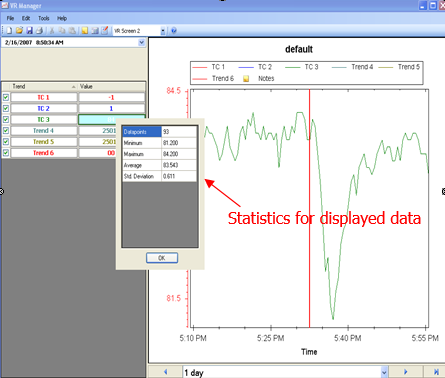The image size is (445, 378).
Task: Disable the Trend 6 checkbox
Action: [6, 153]
